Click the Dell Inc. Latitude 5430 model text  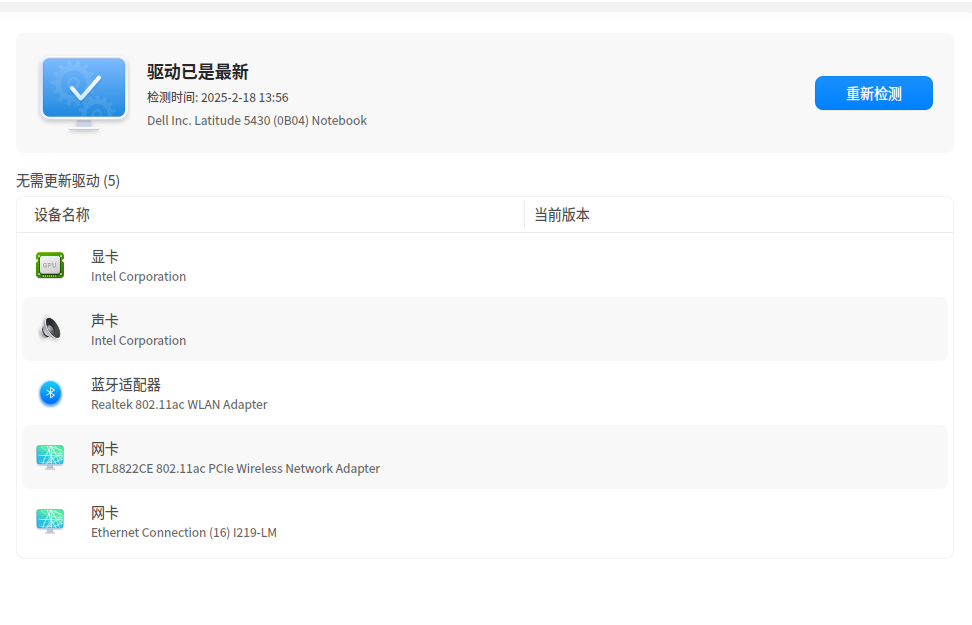click(x=257, y=120)
